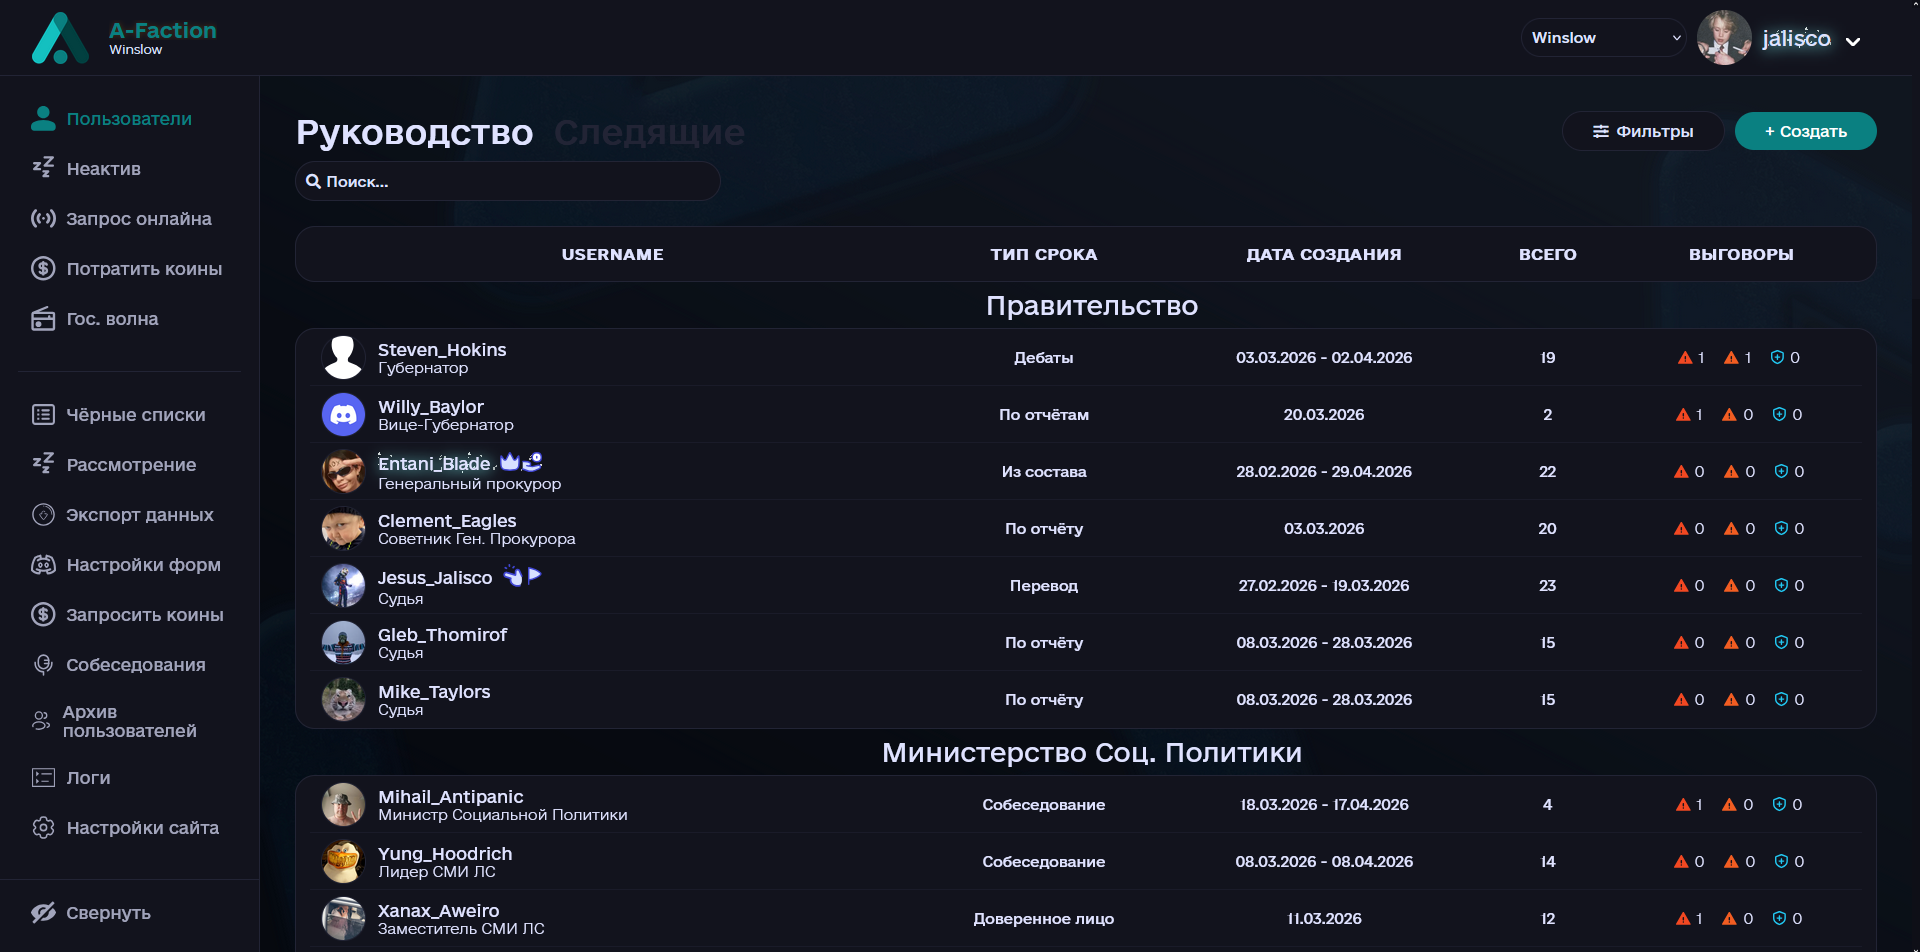Open Запрос онлайна broadcast icon
1920x952 pixels.
pos(43,218)
